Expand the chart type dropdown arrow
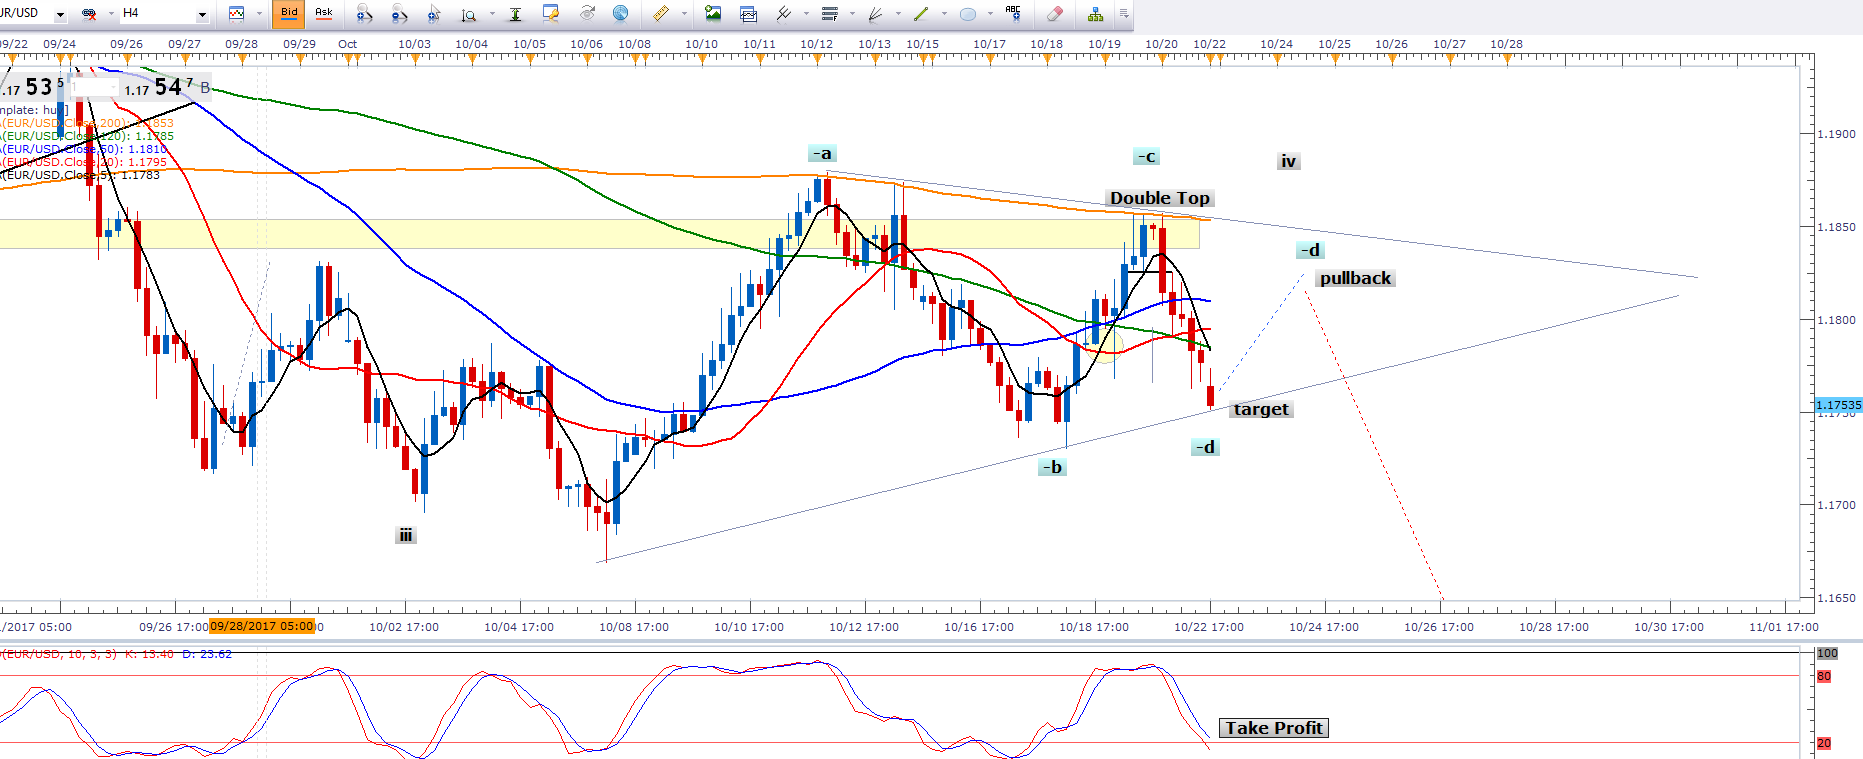 [258, 14]
